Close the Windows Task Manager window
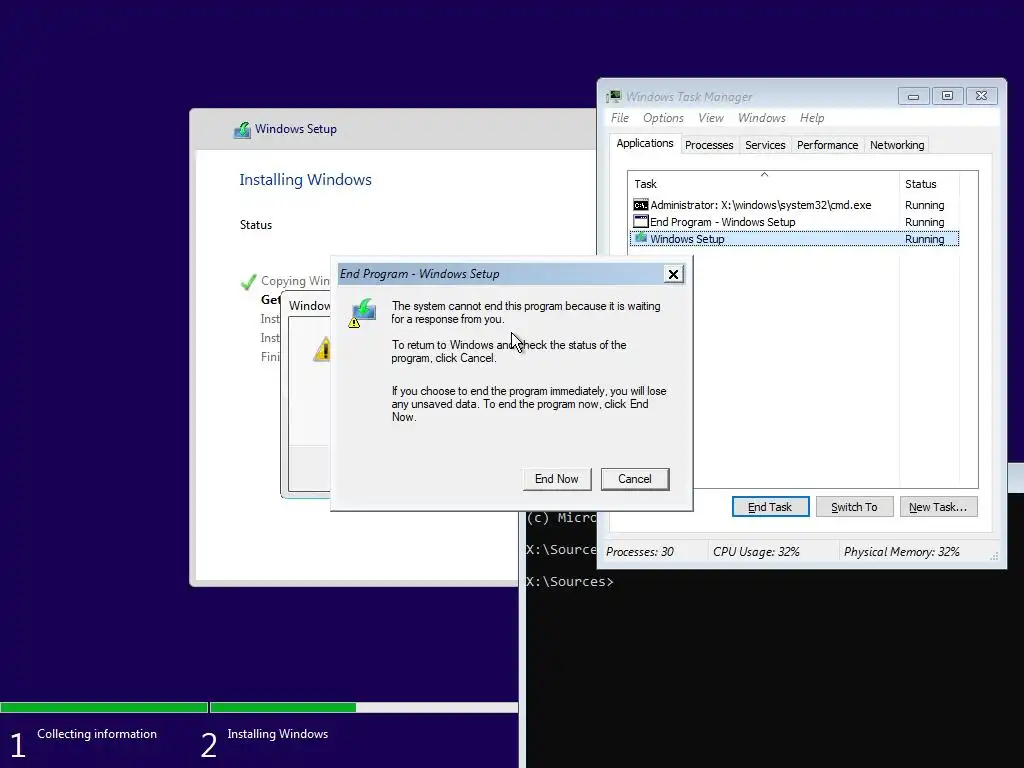 tap(982, 97)
